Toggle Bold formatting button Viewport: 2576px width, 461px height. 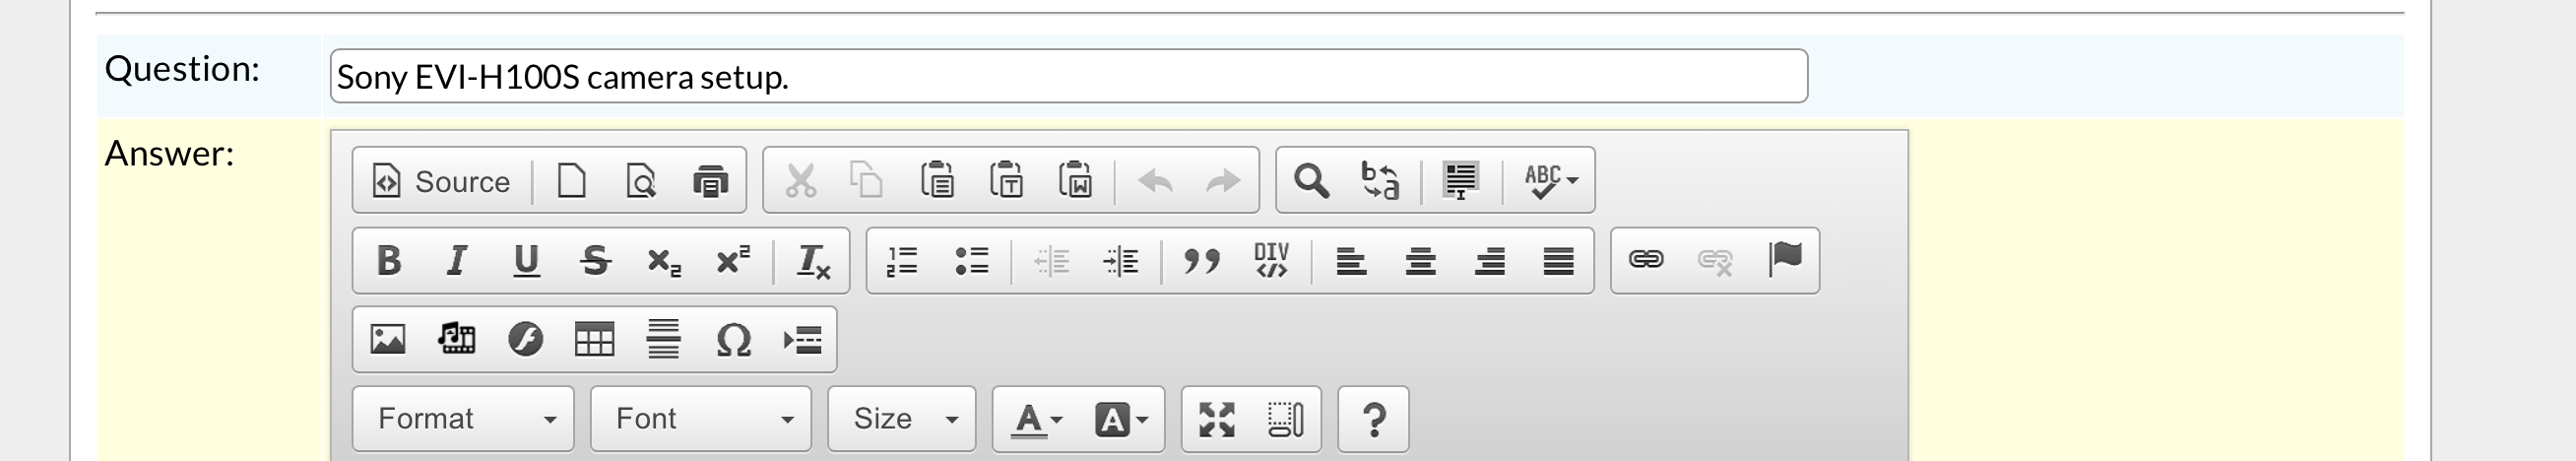tap(388, 261)
